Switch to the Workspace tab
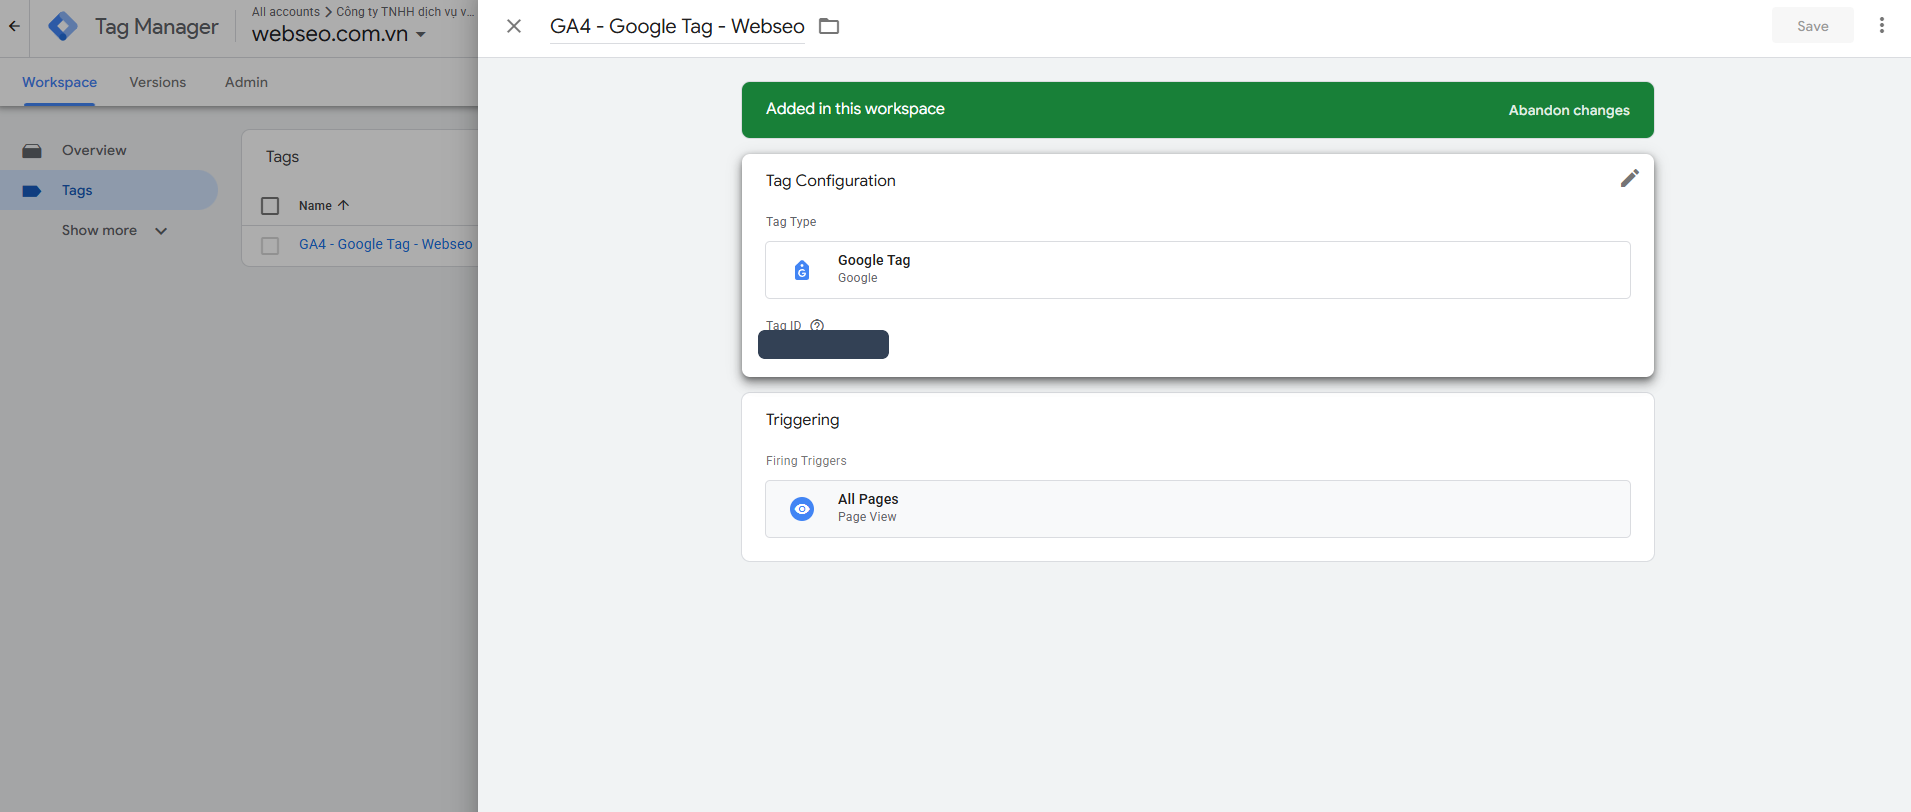The image size is (1911, 812). click(60, 82)
